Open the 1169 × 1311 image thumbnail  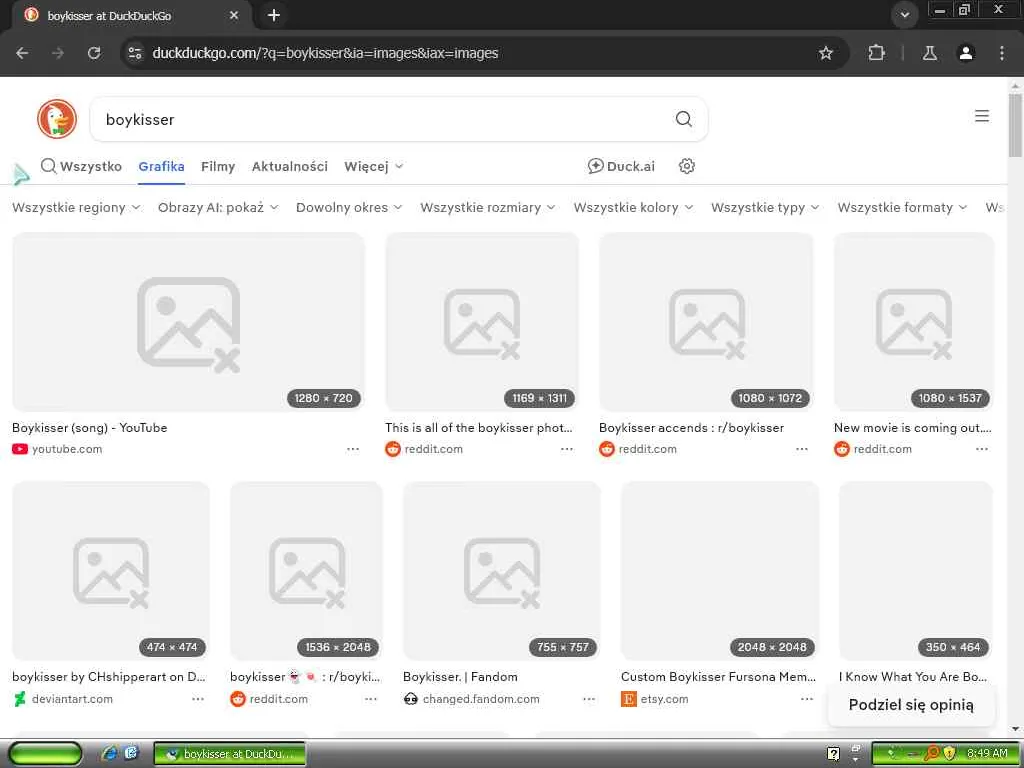click(x=482, y=322)
